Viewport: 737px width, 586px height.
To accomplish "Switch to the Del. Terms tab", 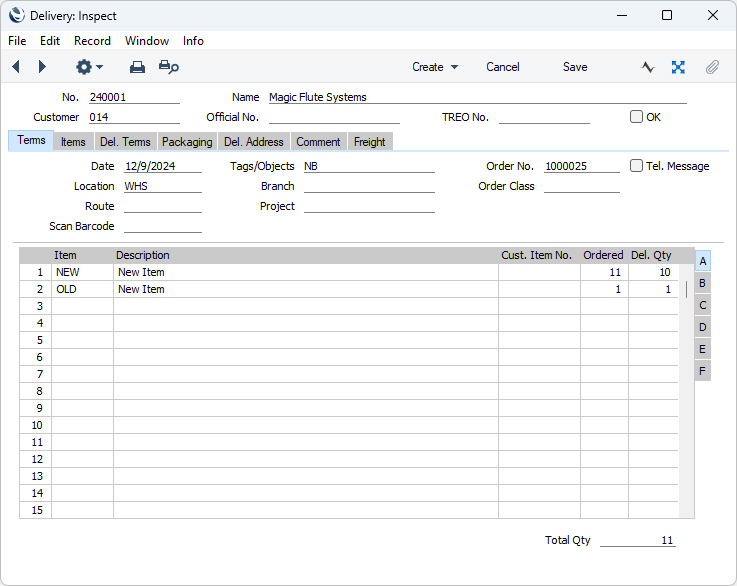I will click(x=125, y=142).
